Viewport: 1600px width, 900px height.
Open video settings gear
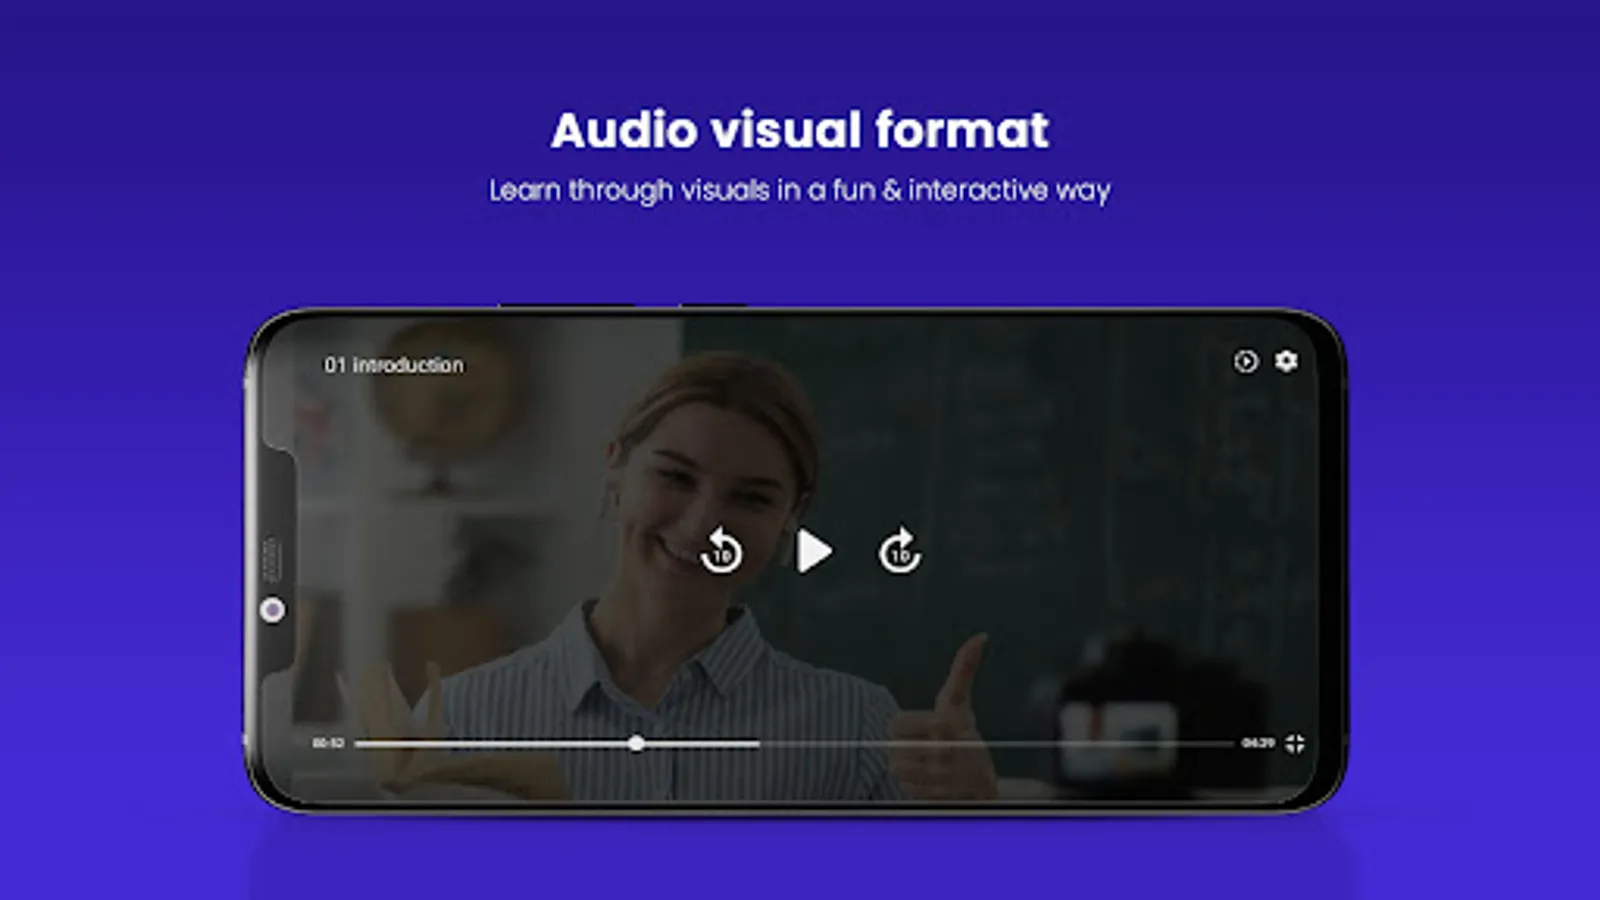pyautogui.click(x=1286, y=360)
